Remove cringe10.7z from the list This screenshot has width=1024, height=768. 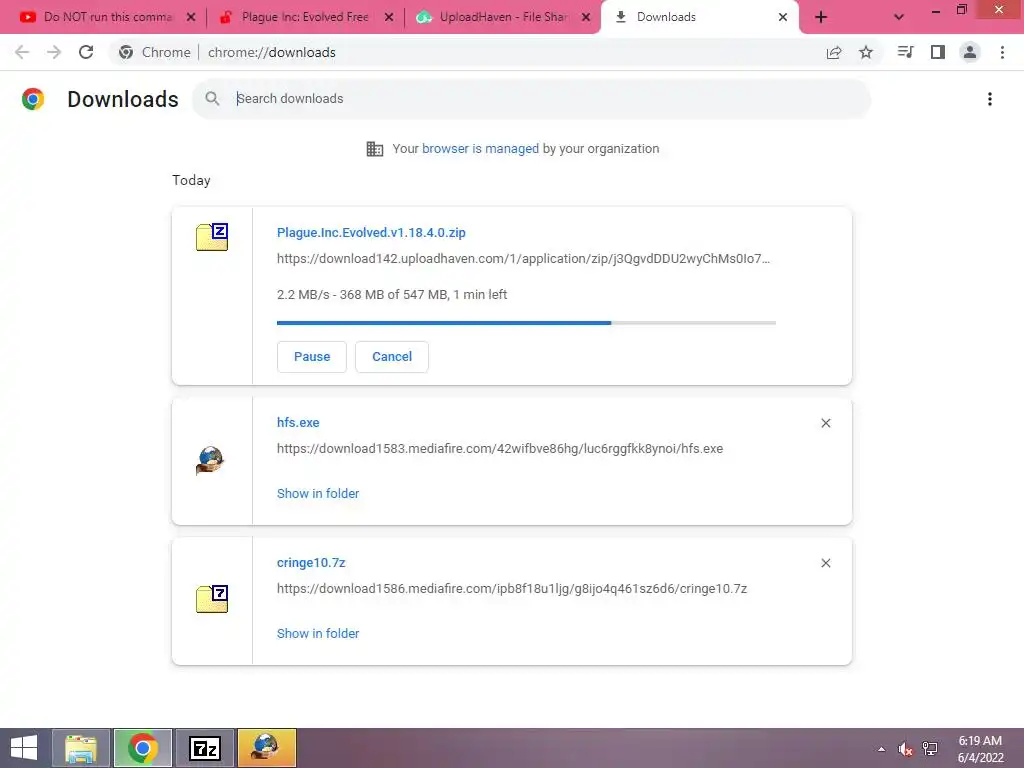(x=825, y=563)
